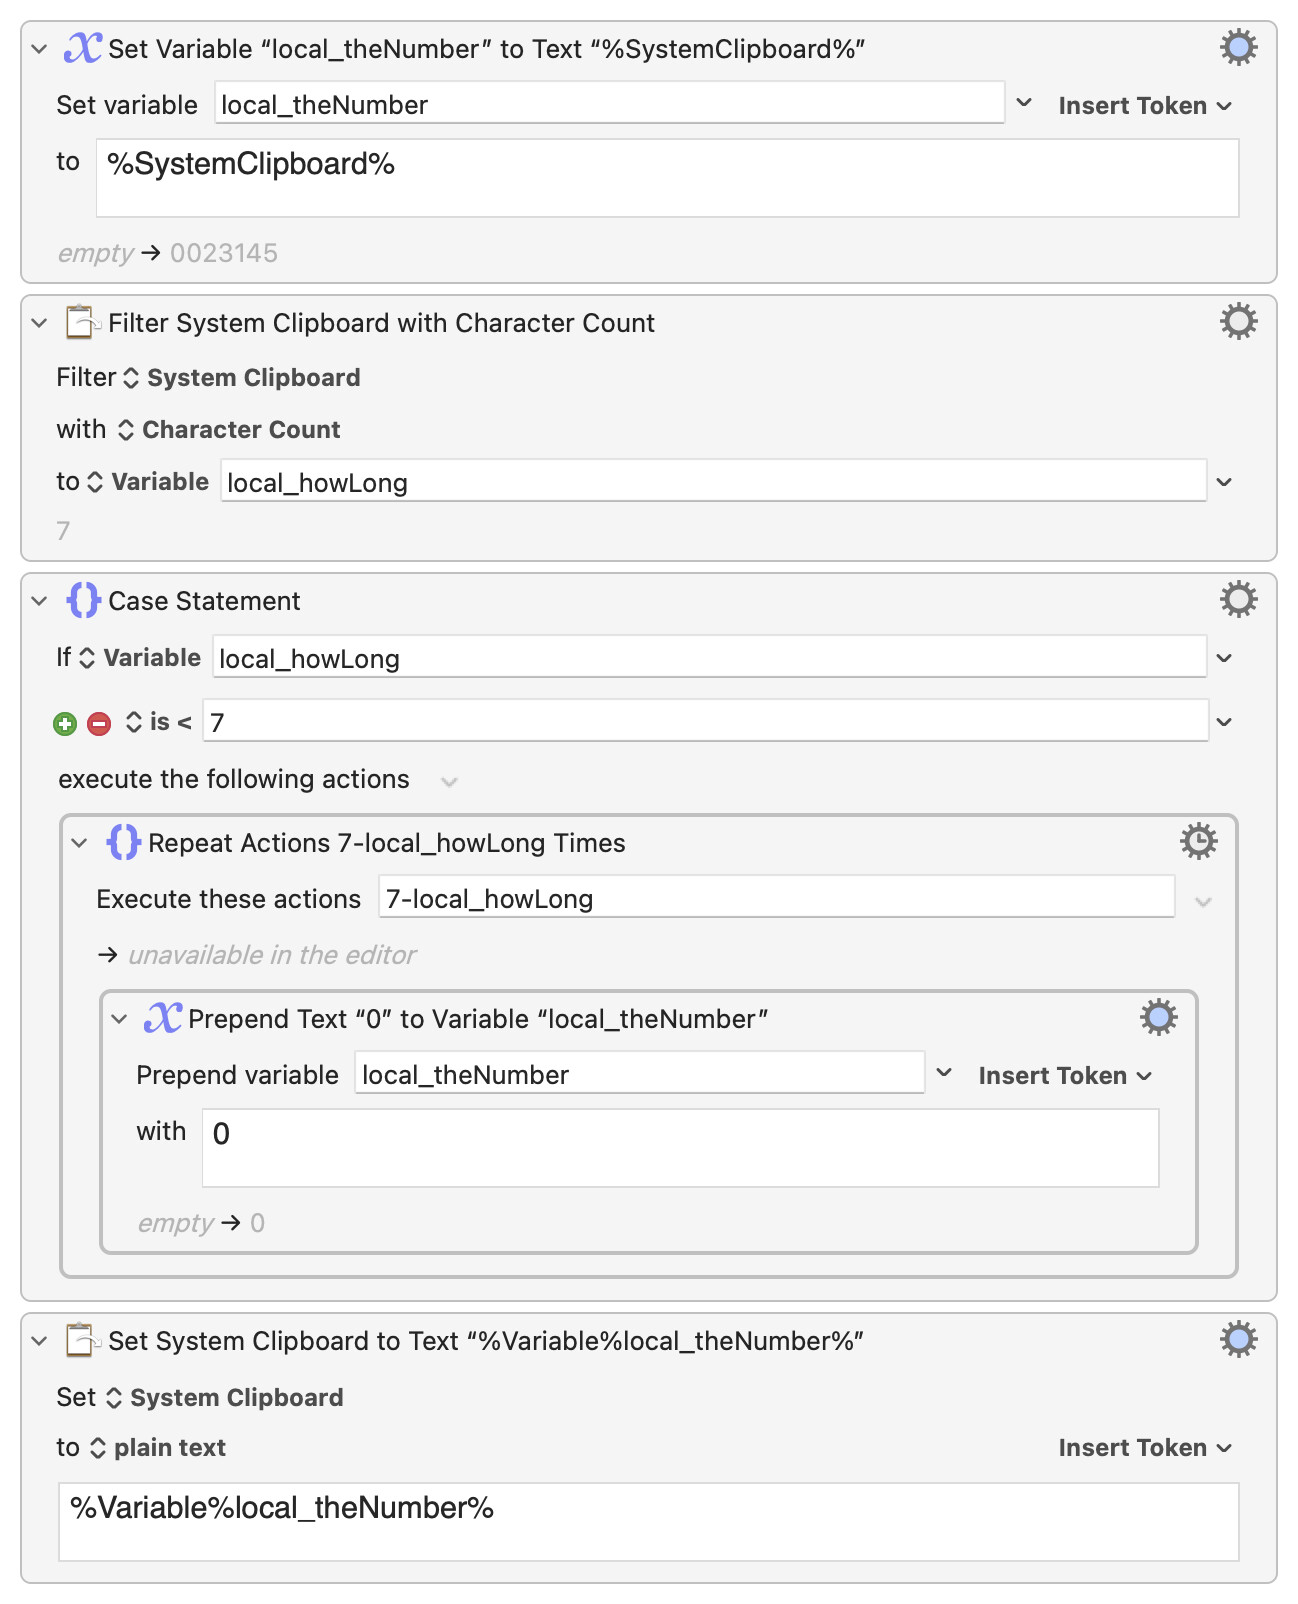1298x1604 pixels.
Task: Open gear menu for Set Variable action
Action: (x=1238, y=47)
